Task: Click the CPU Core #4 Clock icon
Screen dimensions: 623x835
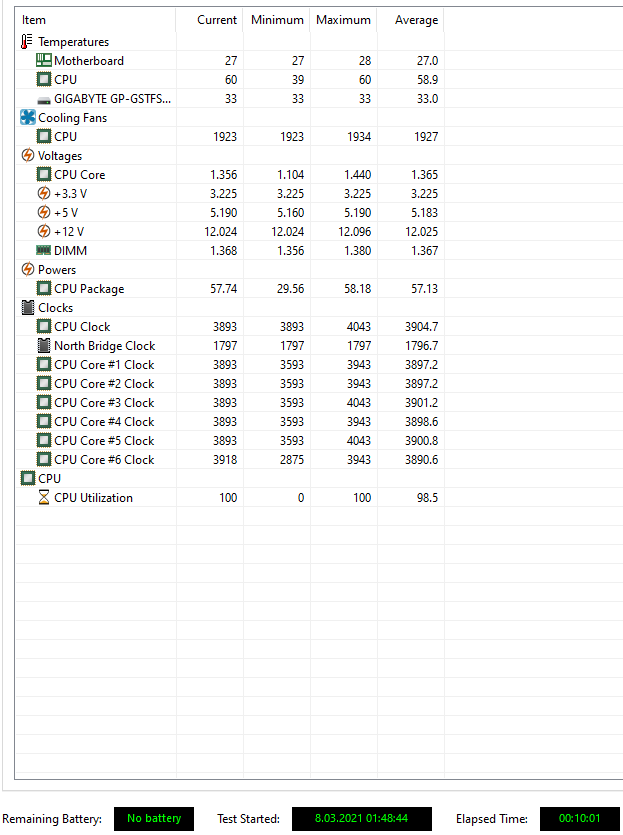Action: pos(44,421)
